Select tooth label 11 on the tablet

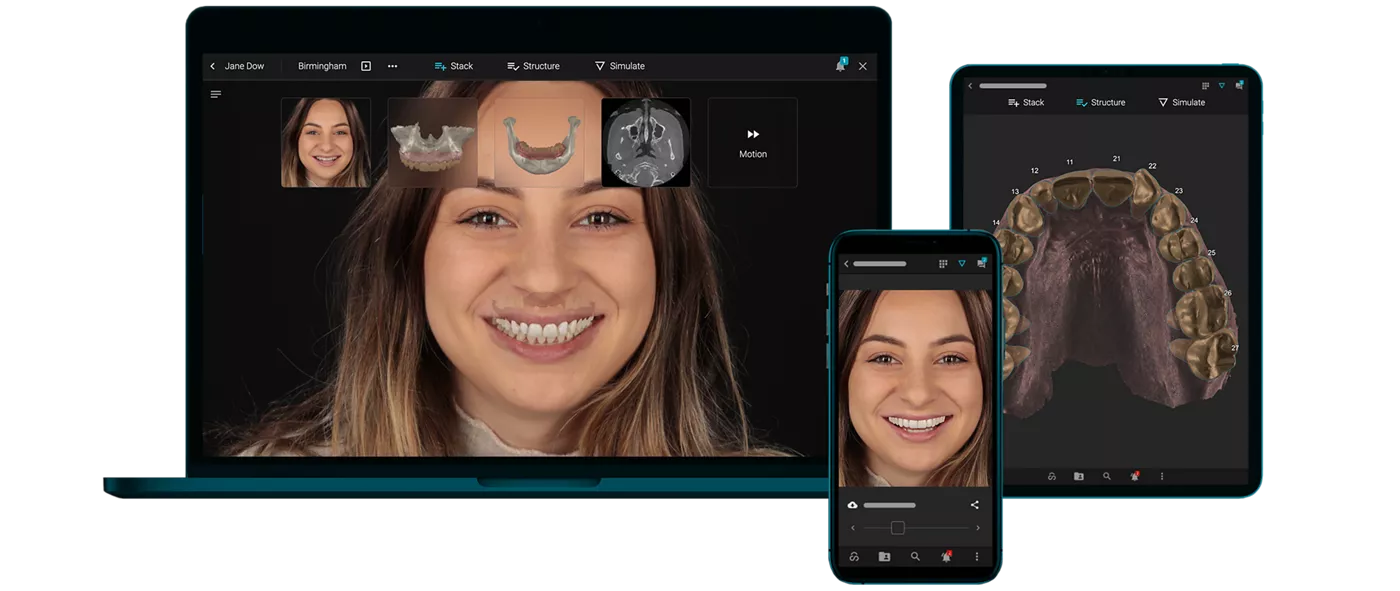(1070, 162)
